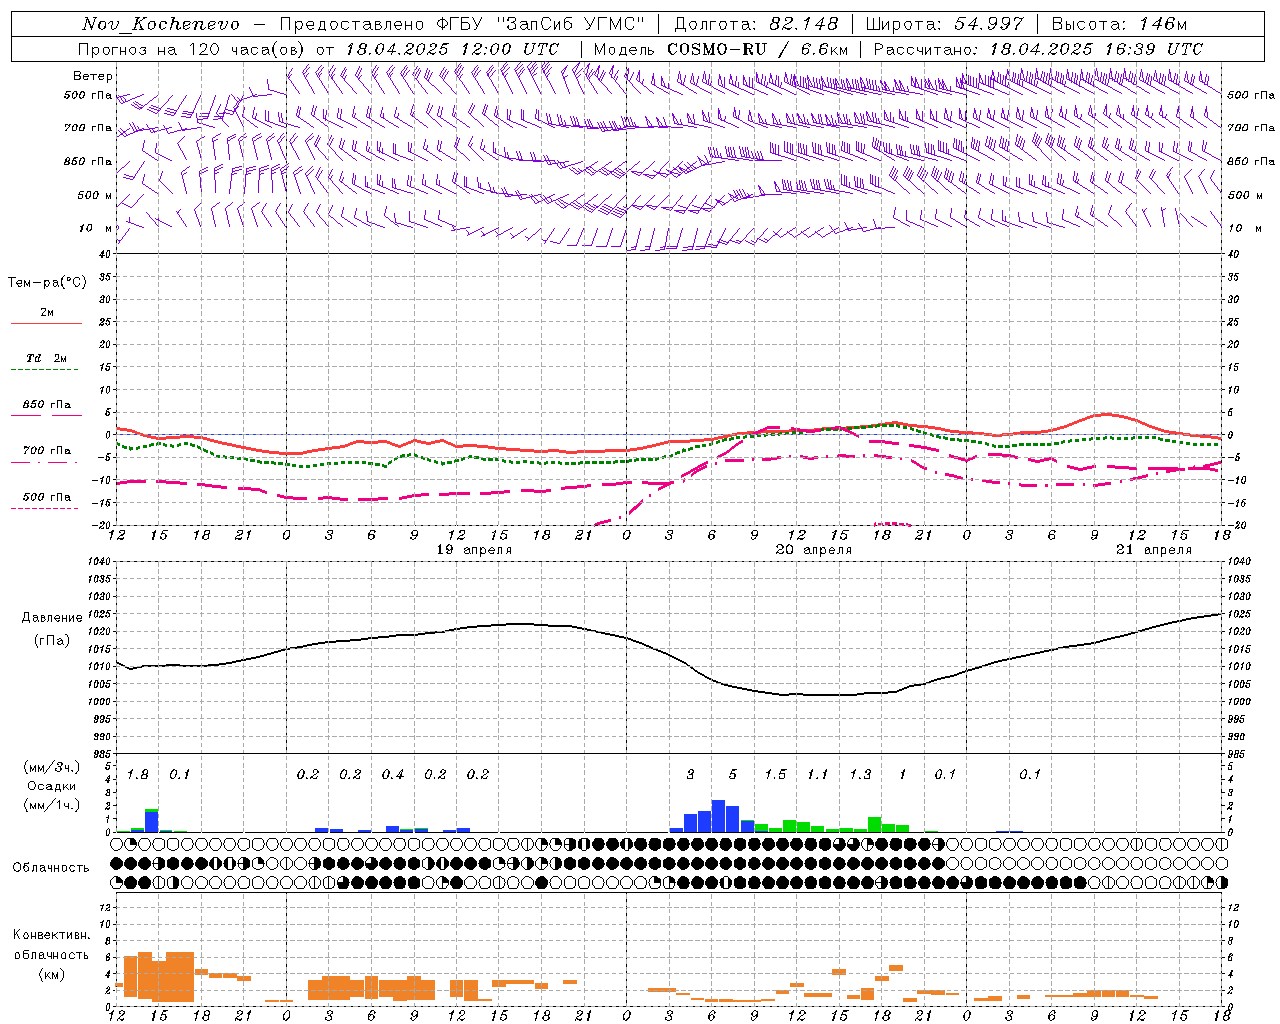Image resolution: width=1280 pixels, height=1024 pixels.
Task: Click the 'Ветер' wind panel label
Action: [93, 76]
